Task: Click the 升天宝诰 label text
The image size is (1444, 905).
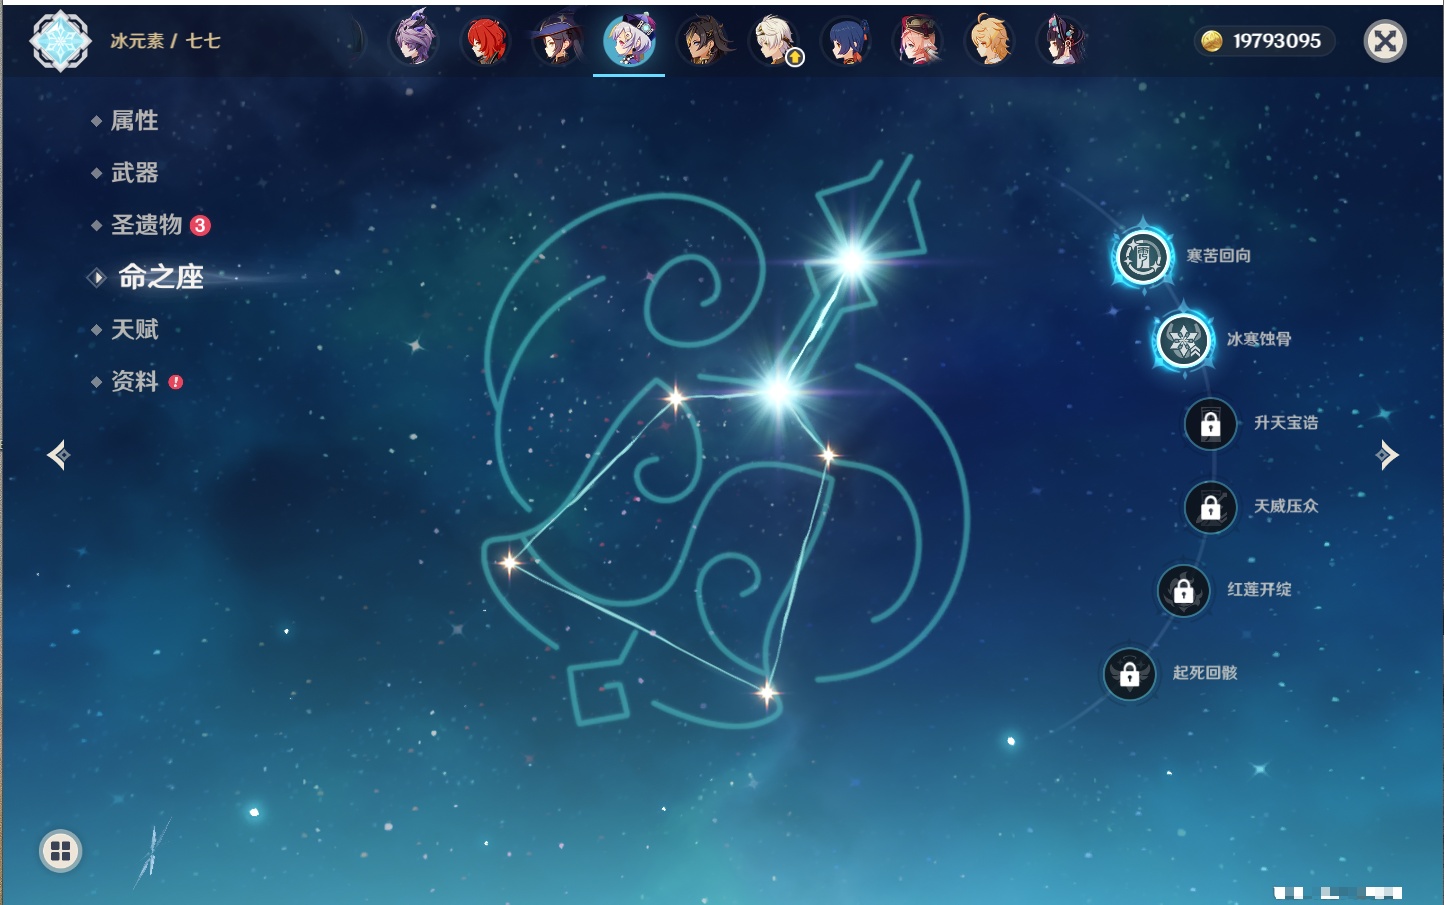Action: pos(1286,423)
